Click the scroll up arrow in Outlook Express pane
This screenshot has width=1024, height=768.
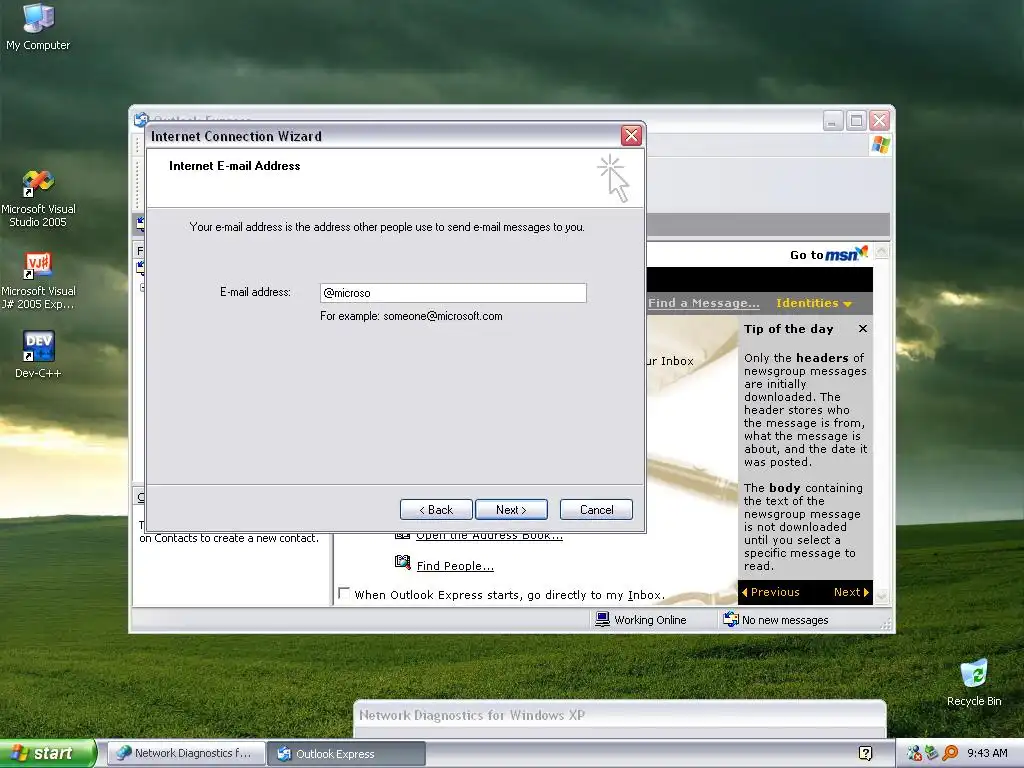coord(882,251)
